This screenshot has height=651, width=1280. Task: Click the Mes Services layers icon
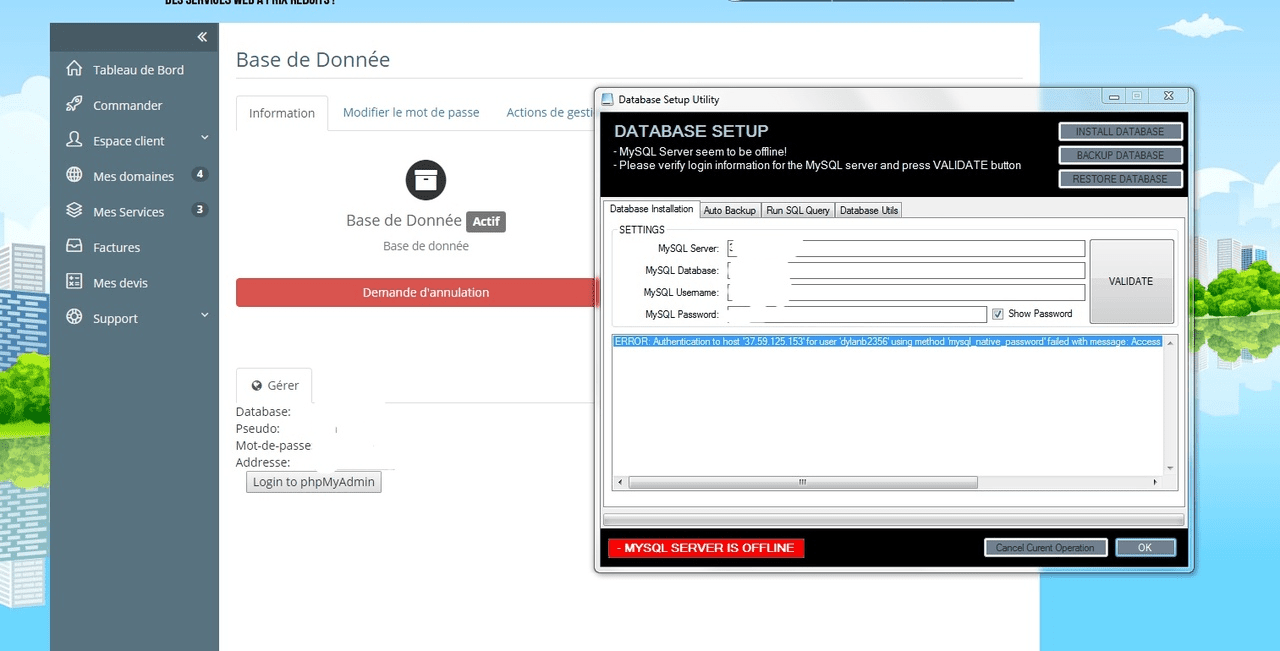pos(74,211)
